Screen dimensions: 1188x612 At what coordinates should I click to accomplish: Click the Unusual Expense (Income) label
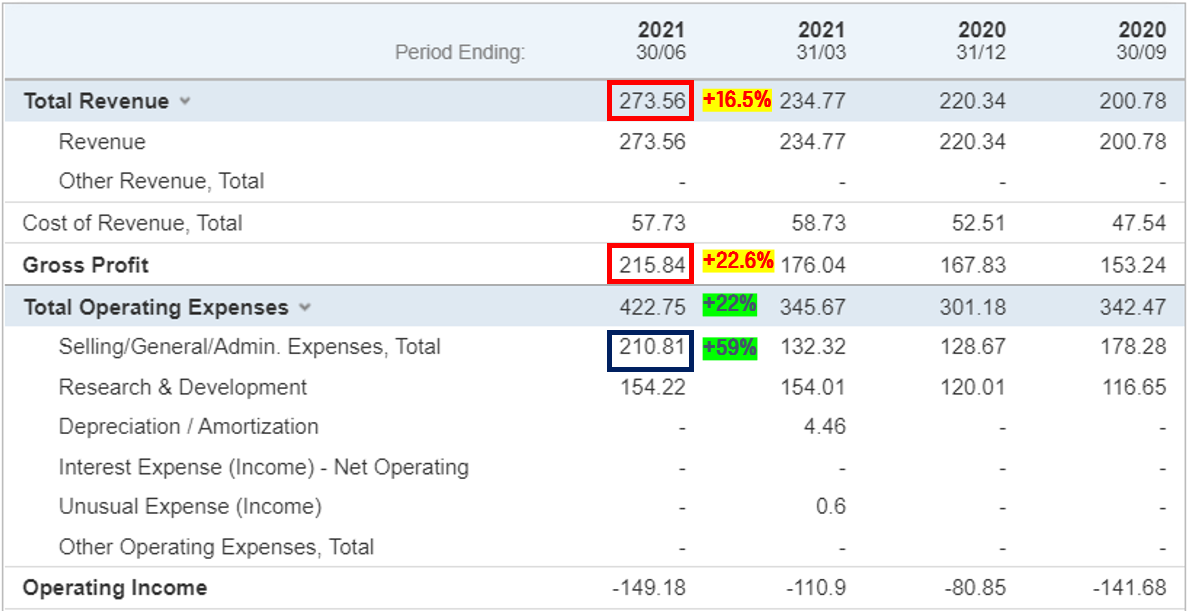pos(190,507)
